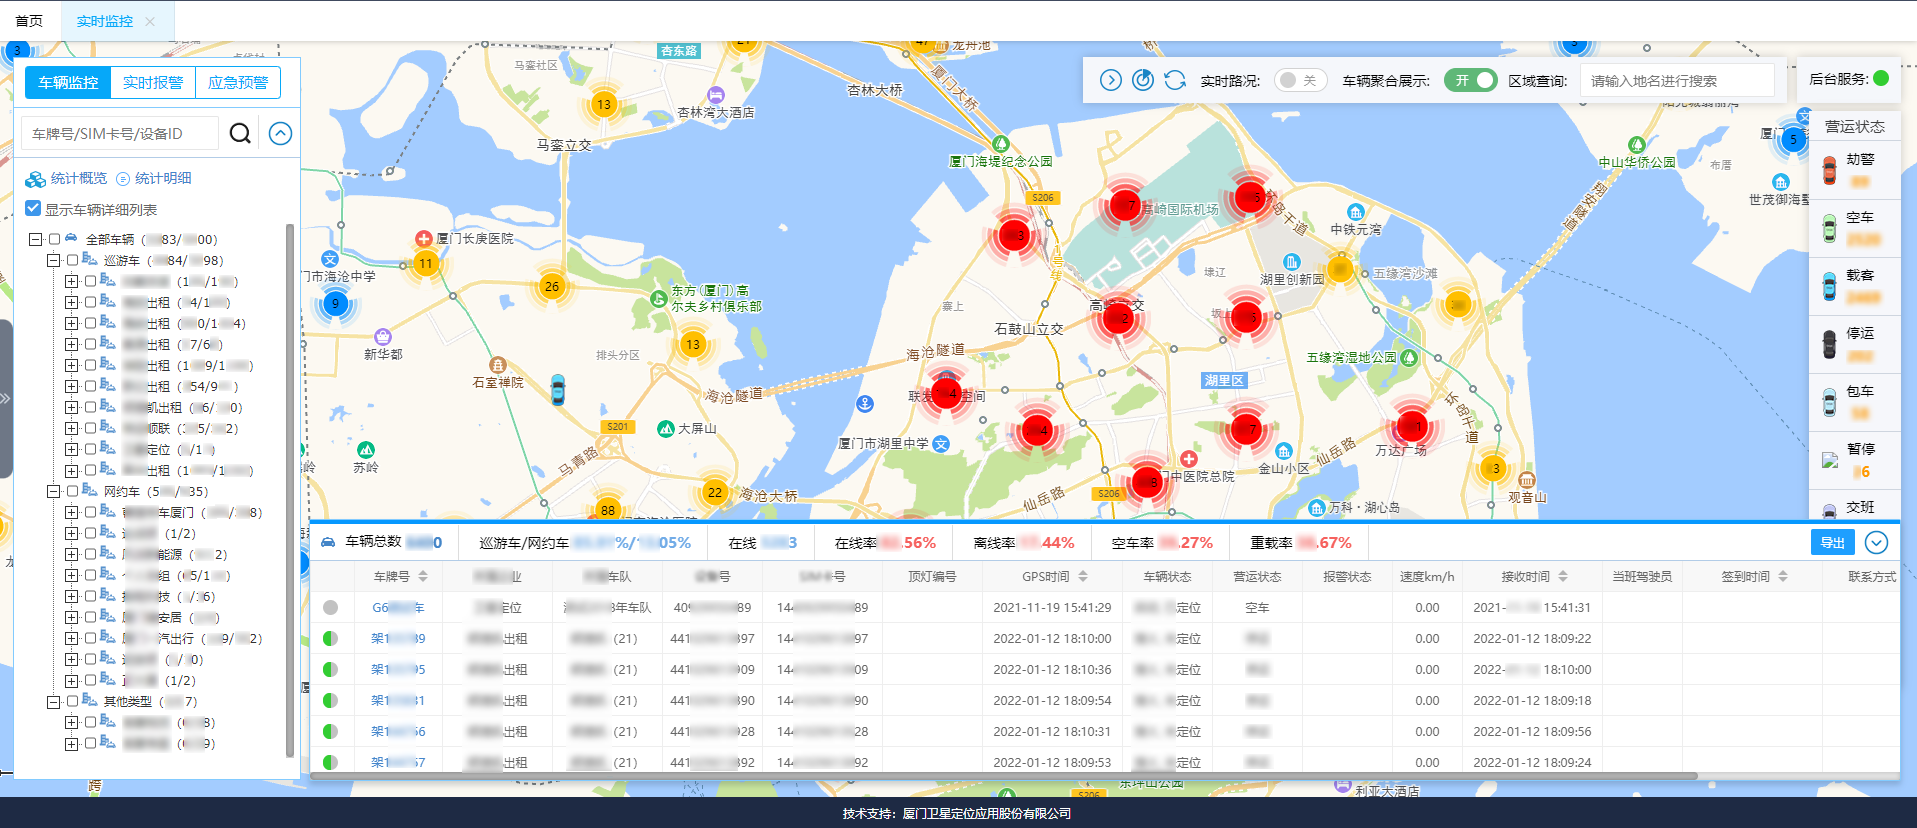Click the timer refresh icon in map toolbar
The image size is (1917, 828).
(x=1143, y=80)
